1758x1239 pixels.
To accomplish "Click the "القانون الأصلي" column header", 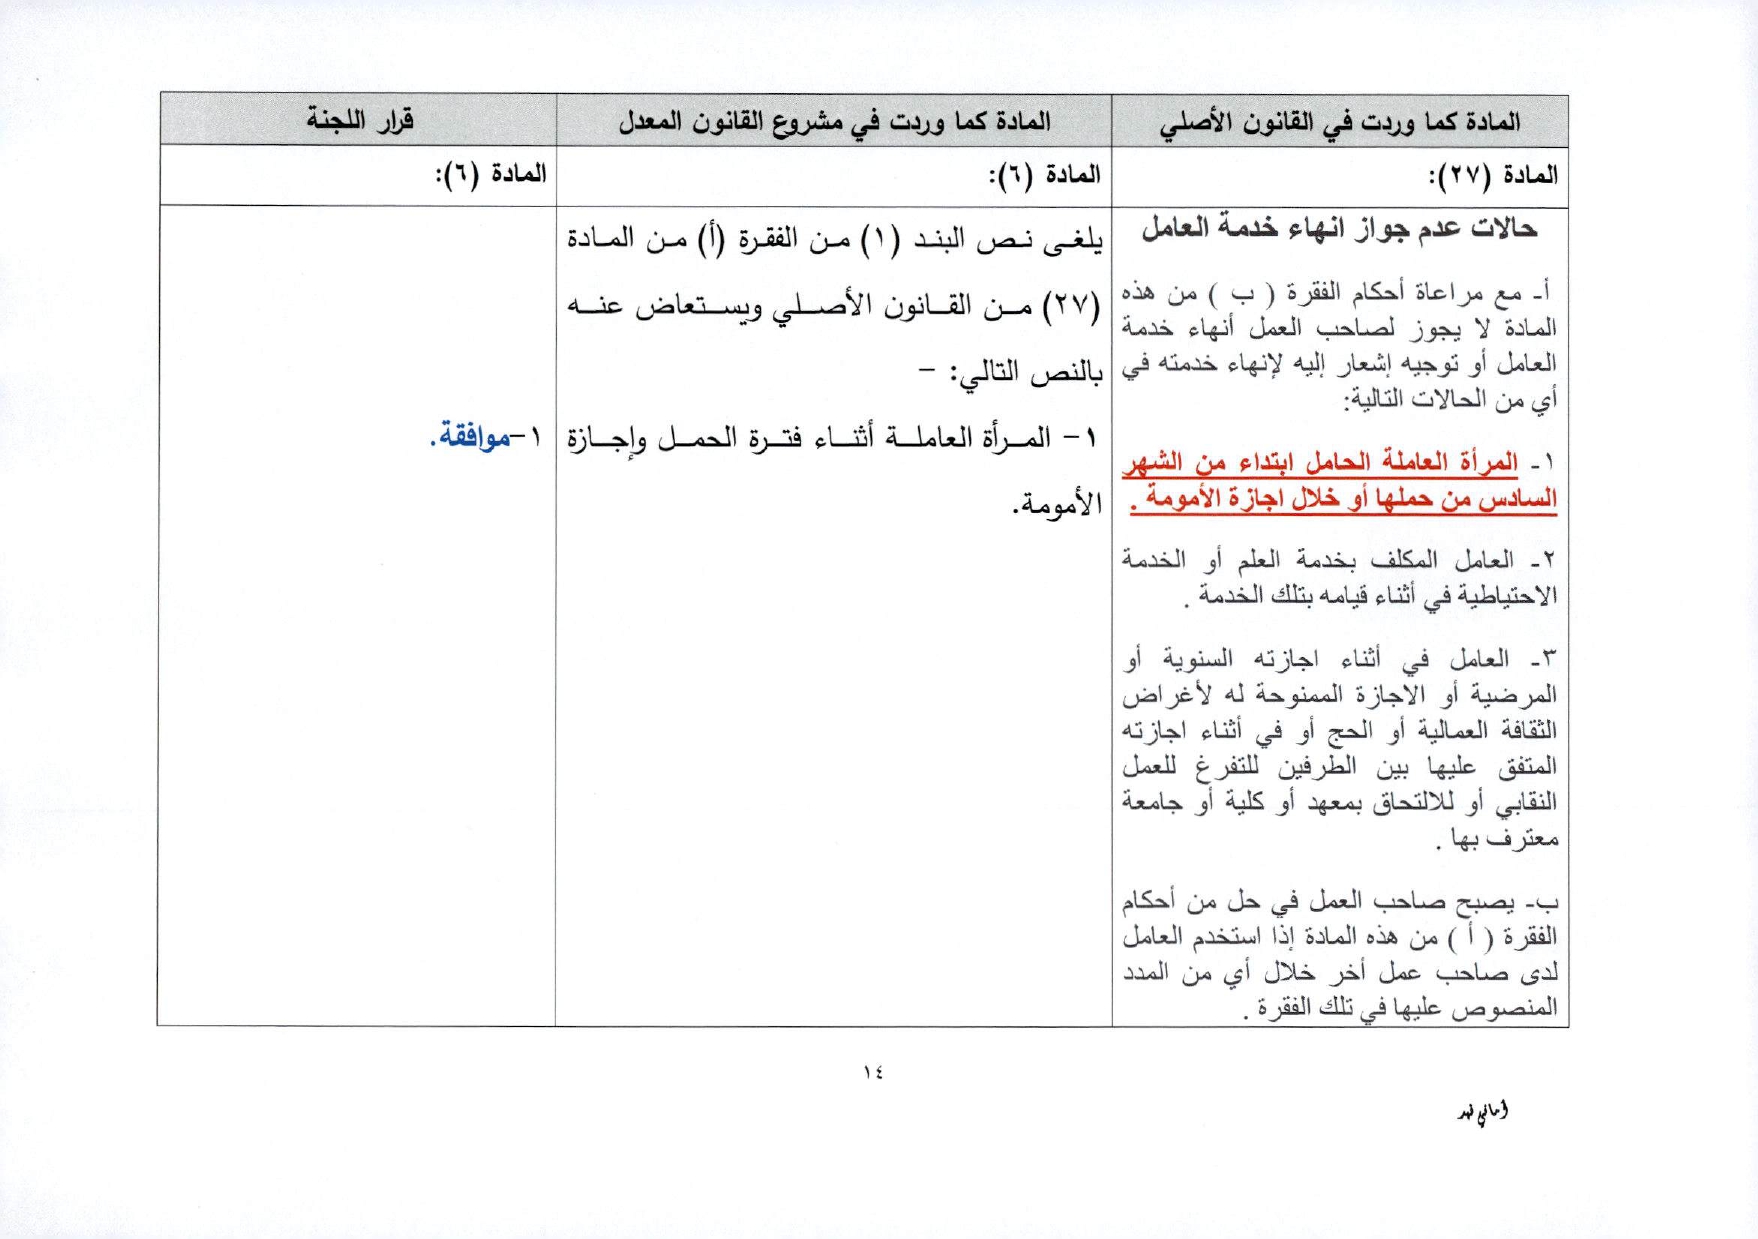I will click(1339, 122).
